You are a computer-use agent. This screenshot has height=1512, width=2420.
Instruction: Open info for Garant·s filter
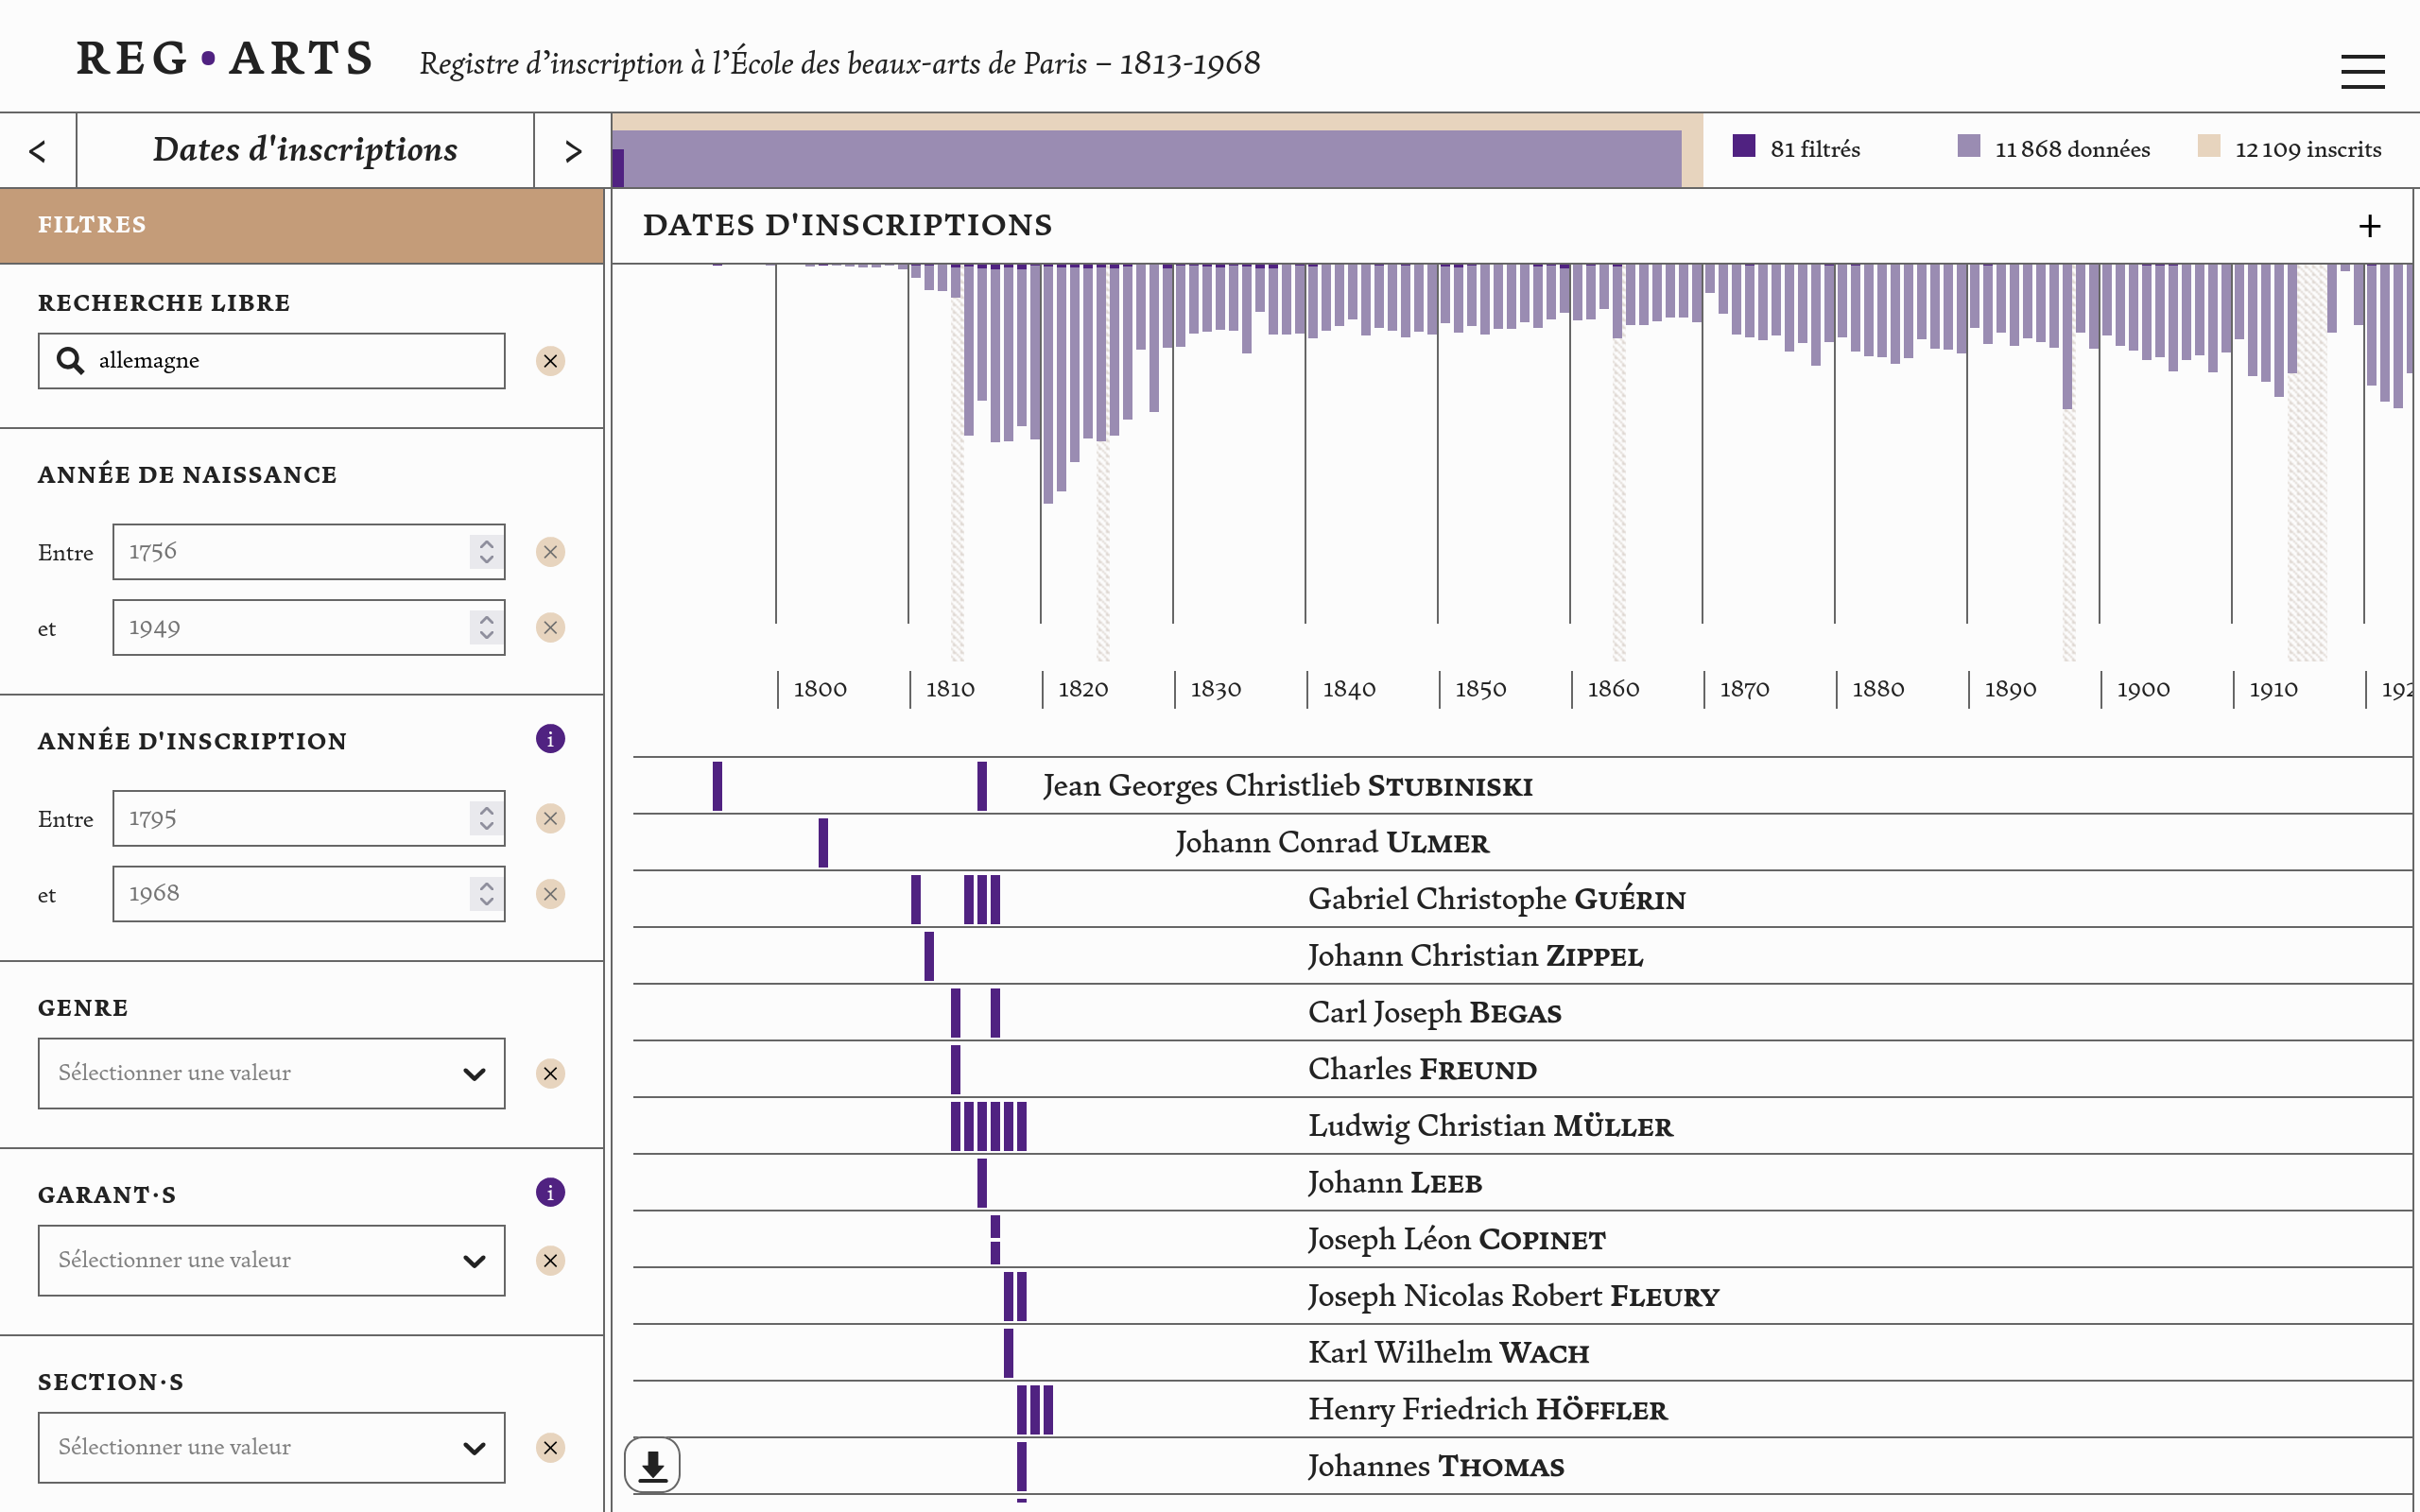point(550,1192)
